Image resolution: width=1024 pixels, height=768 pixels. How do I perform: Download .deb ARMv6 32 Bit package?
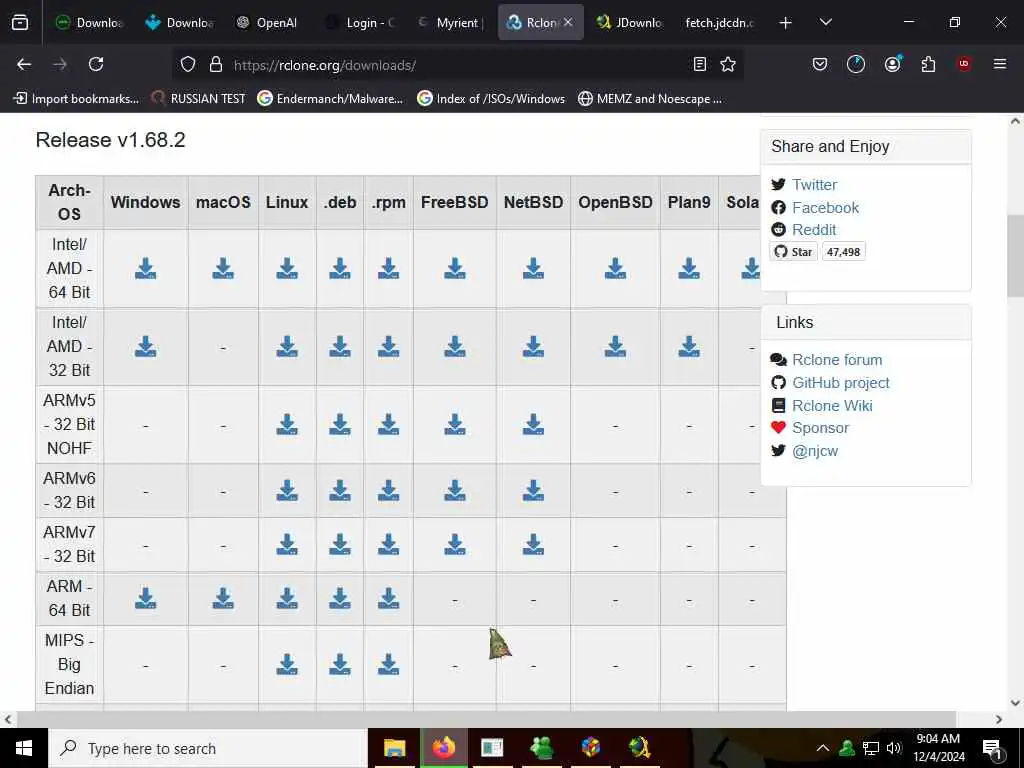340,490
